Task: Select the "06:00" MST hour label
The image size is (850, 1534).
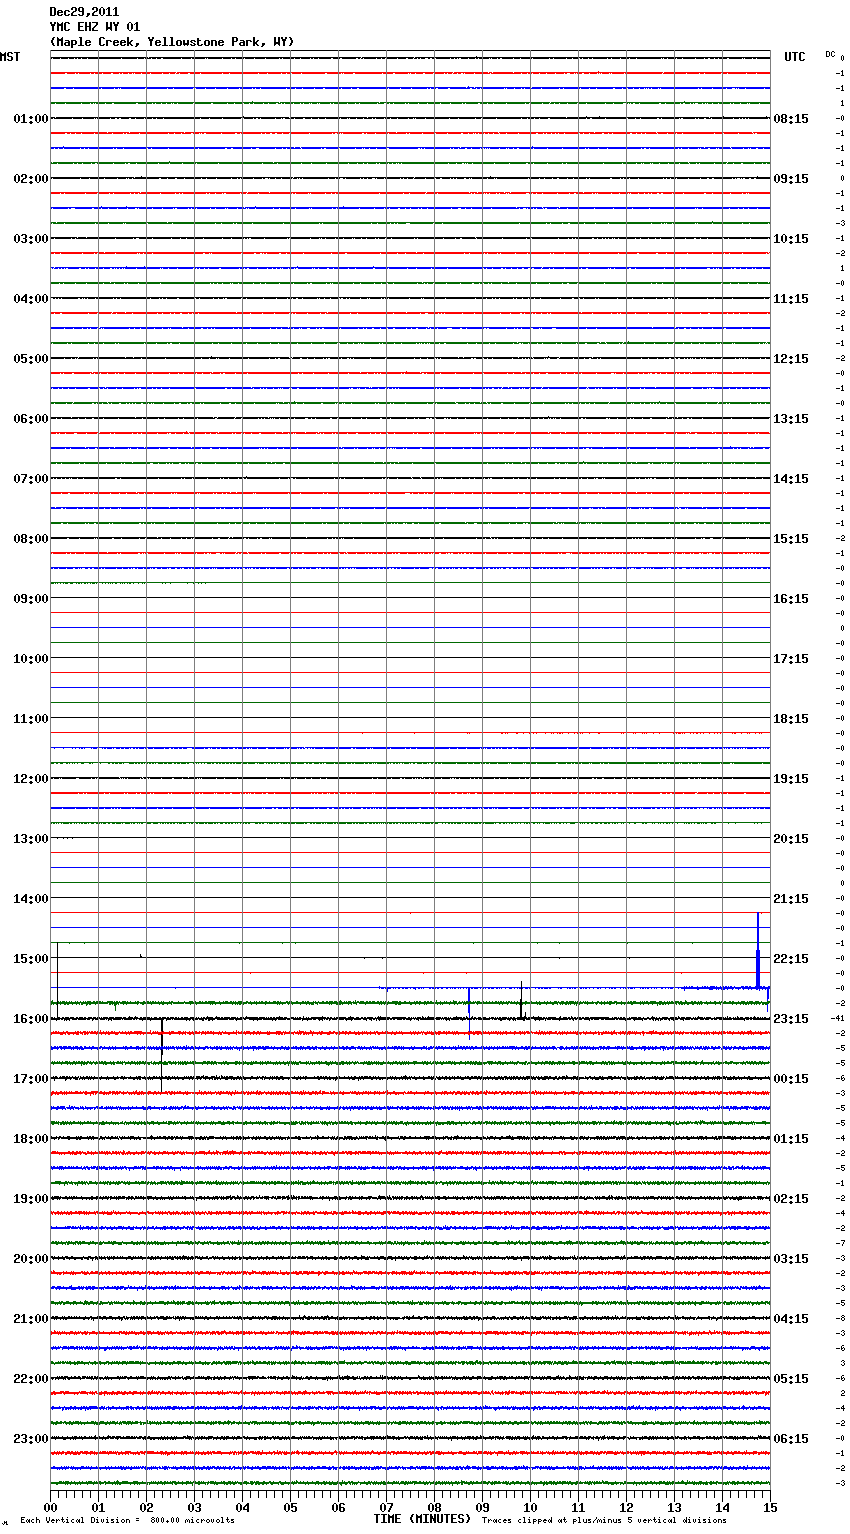Action: 31,419
